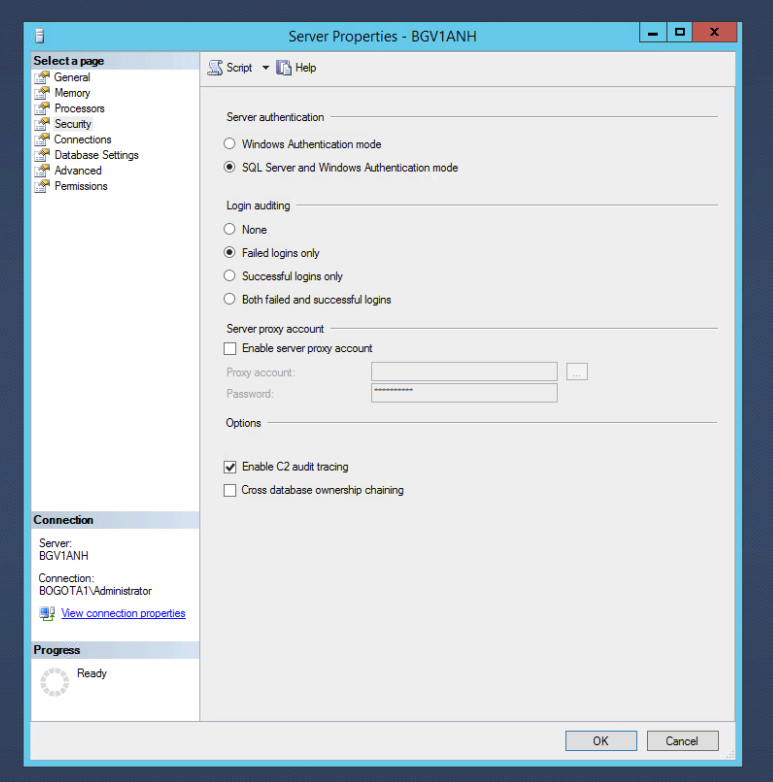Open the Permissions page
This screenshot has width=773, height=782.
coord(81,186)
